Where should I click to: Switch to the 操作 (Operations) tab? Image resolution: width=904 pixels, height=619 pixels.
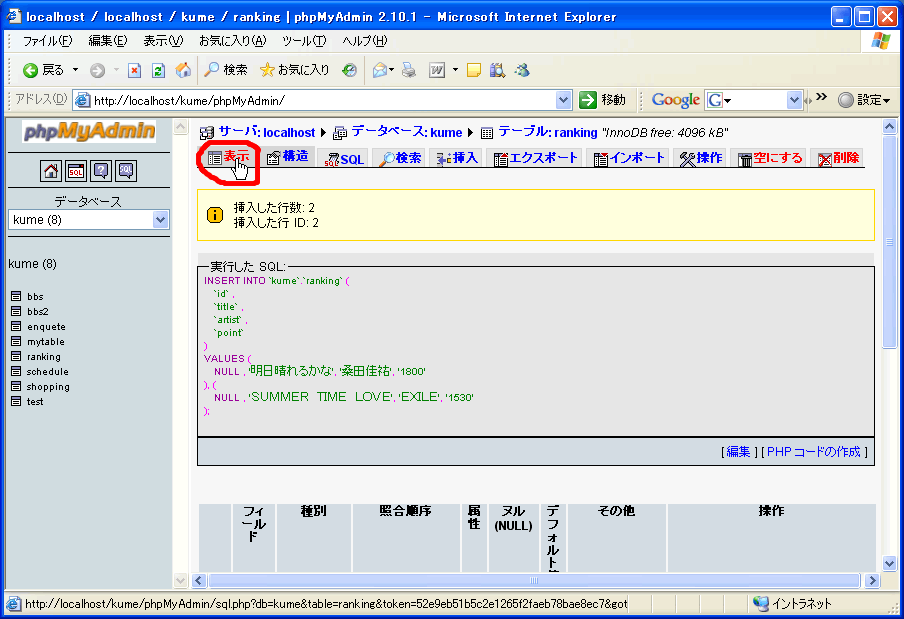700,158
